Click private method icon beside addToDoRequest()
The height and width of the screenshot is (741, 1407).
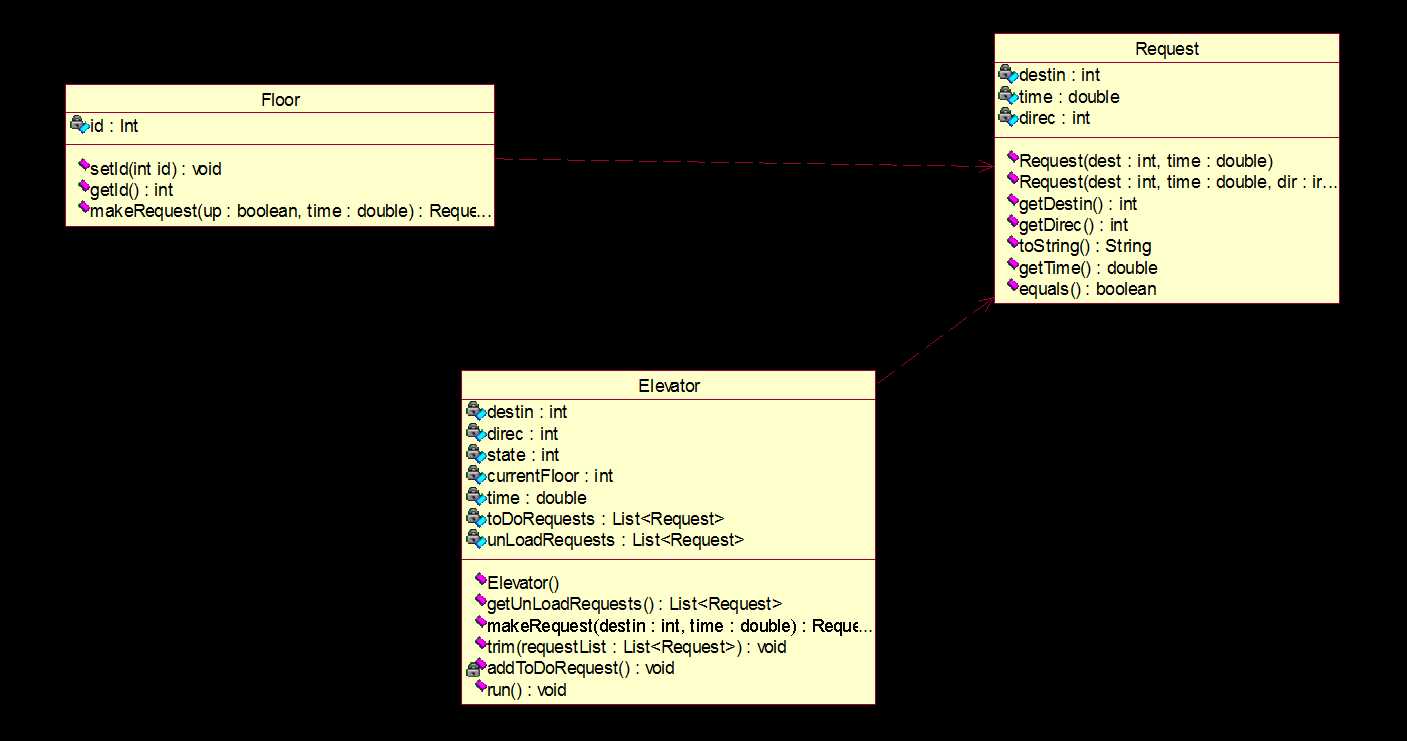[476, 666]
